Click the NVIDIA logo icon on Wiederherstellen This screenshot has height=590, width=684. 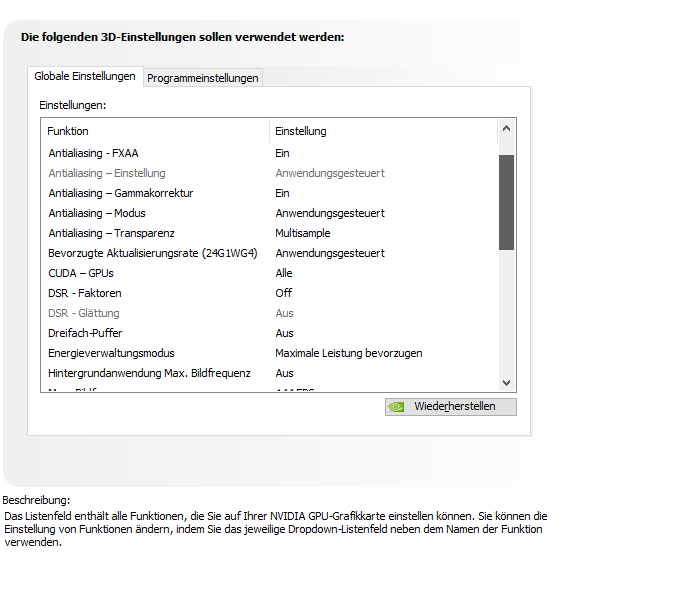(x=397, y=407)
